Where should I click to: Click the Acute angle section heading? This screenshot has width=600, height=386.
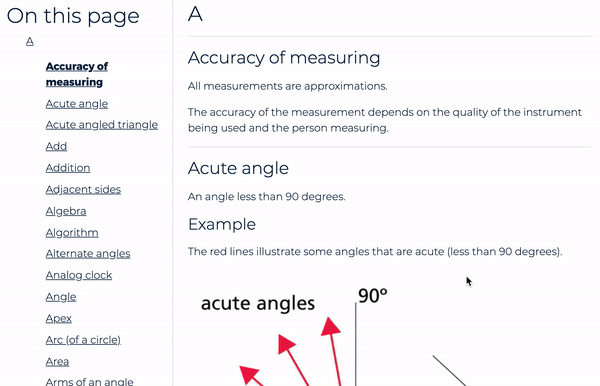point(238,168)
